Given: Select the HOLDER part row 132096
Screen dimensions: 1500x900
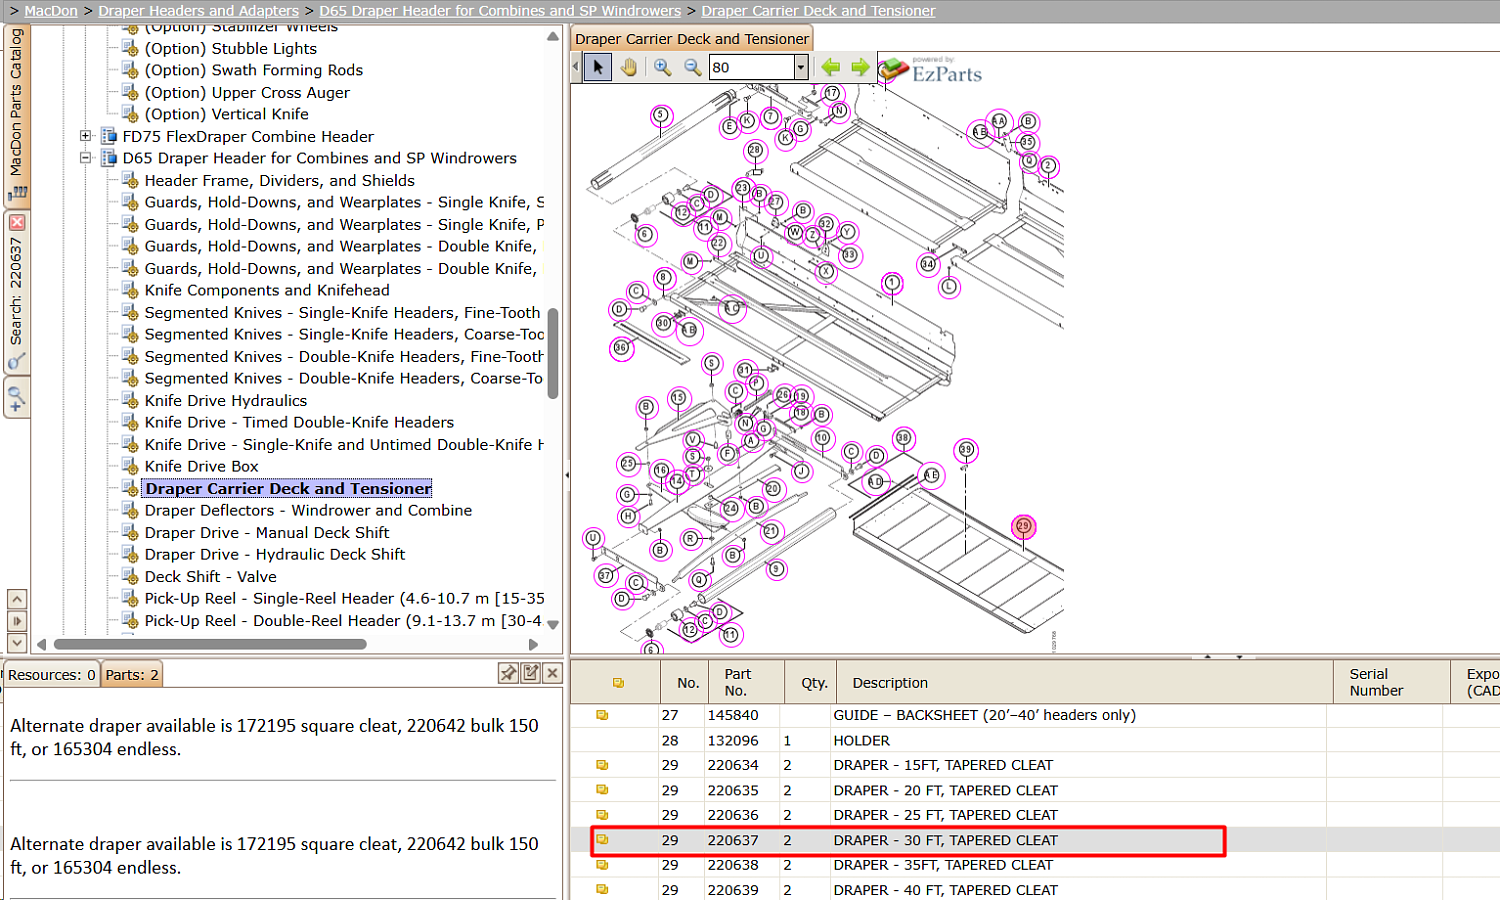Looking at the screenshot, I should [x=1035, y=740].
